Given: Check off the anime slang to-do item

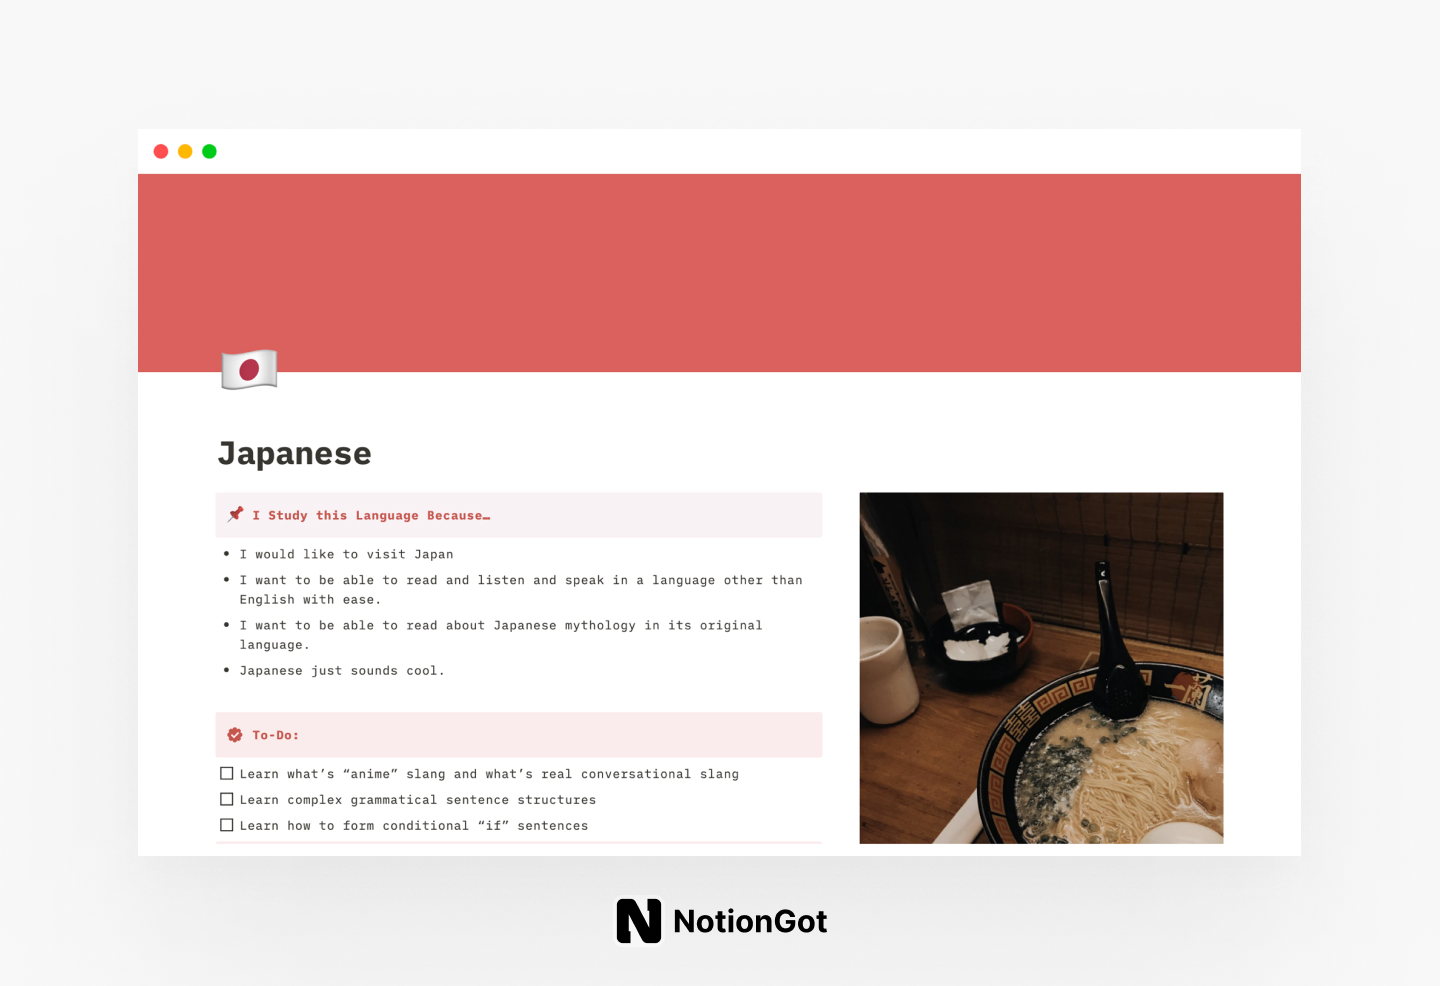Looking at the screenshot, I should click(227, 774).
